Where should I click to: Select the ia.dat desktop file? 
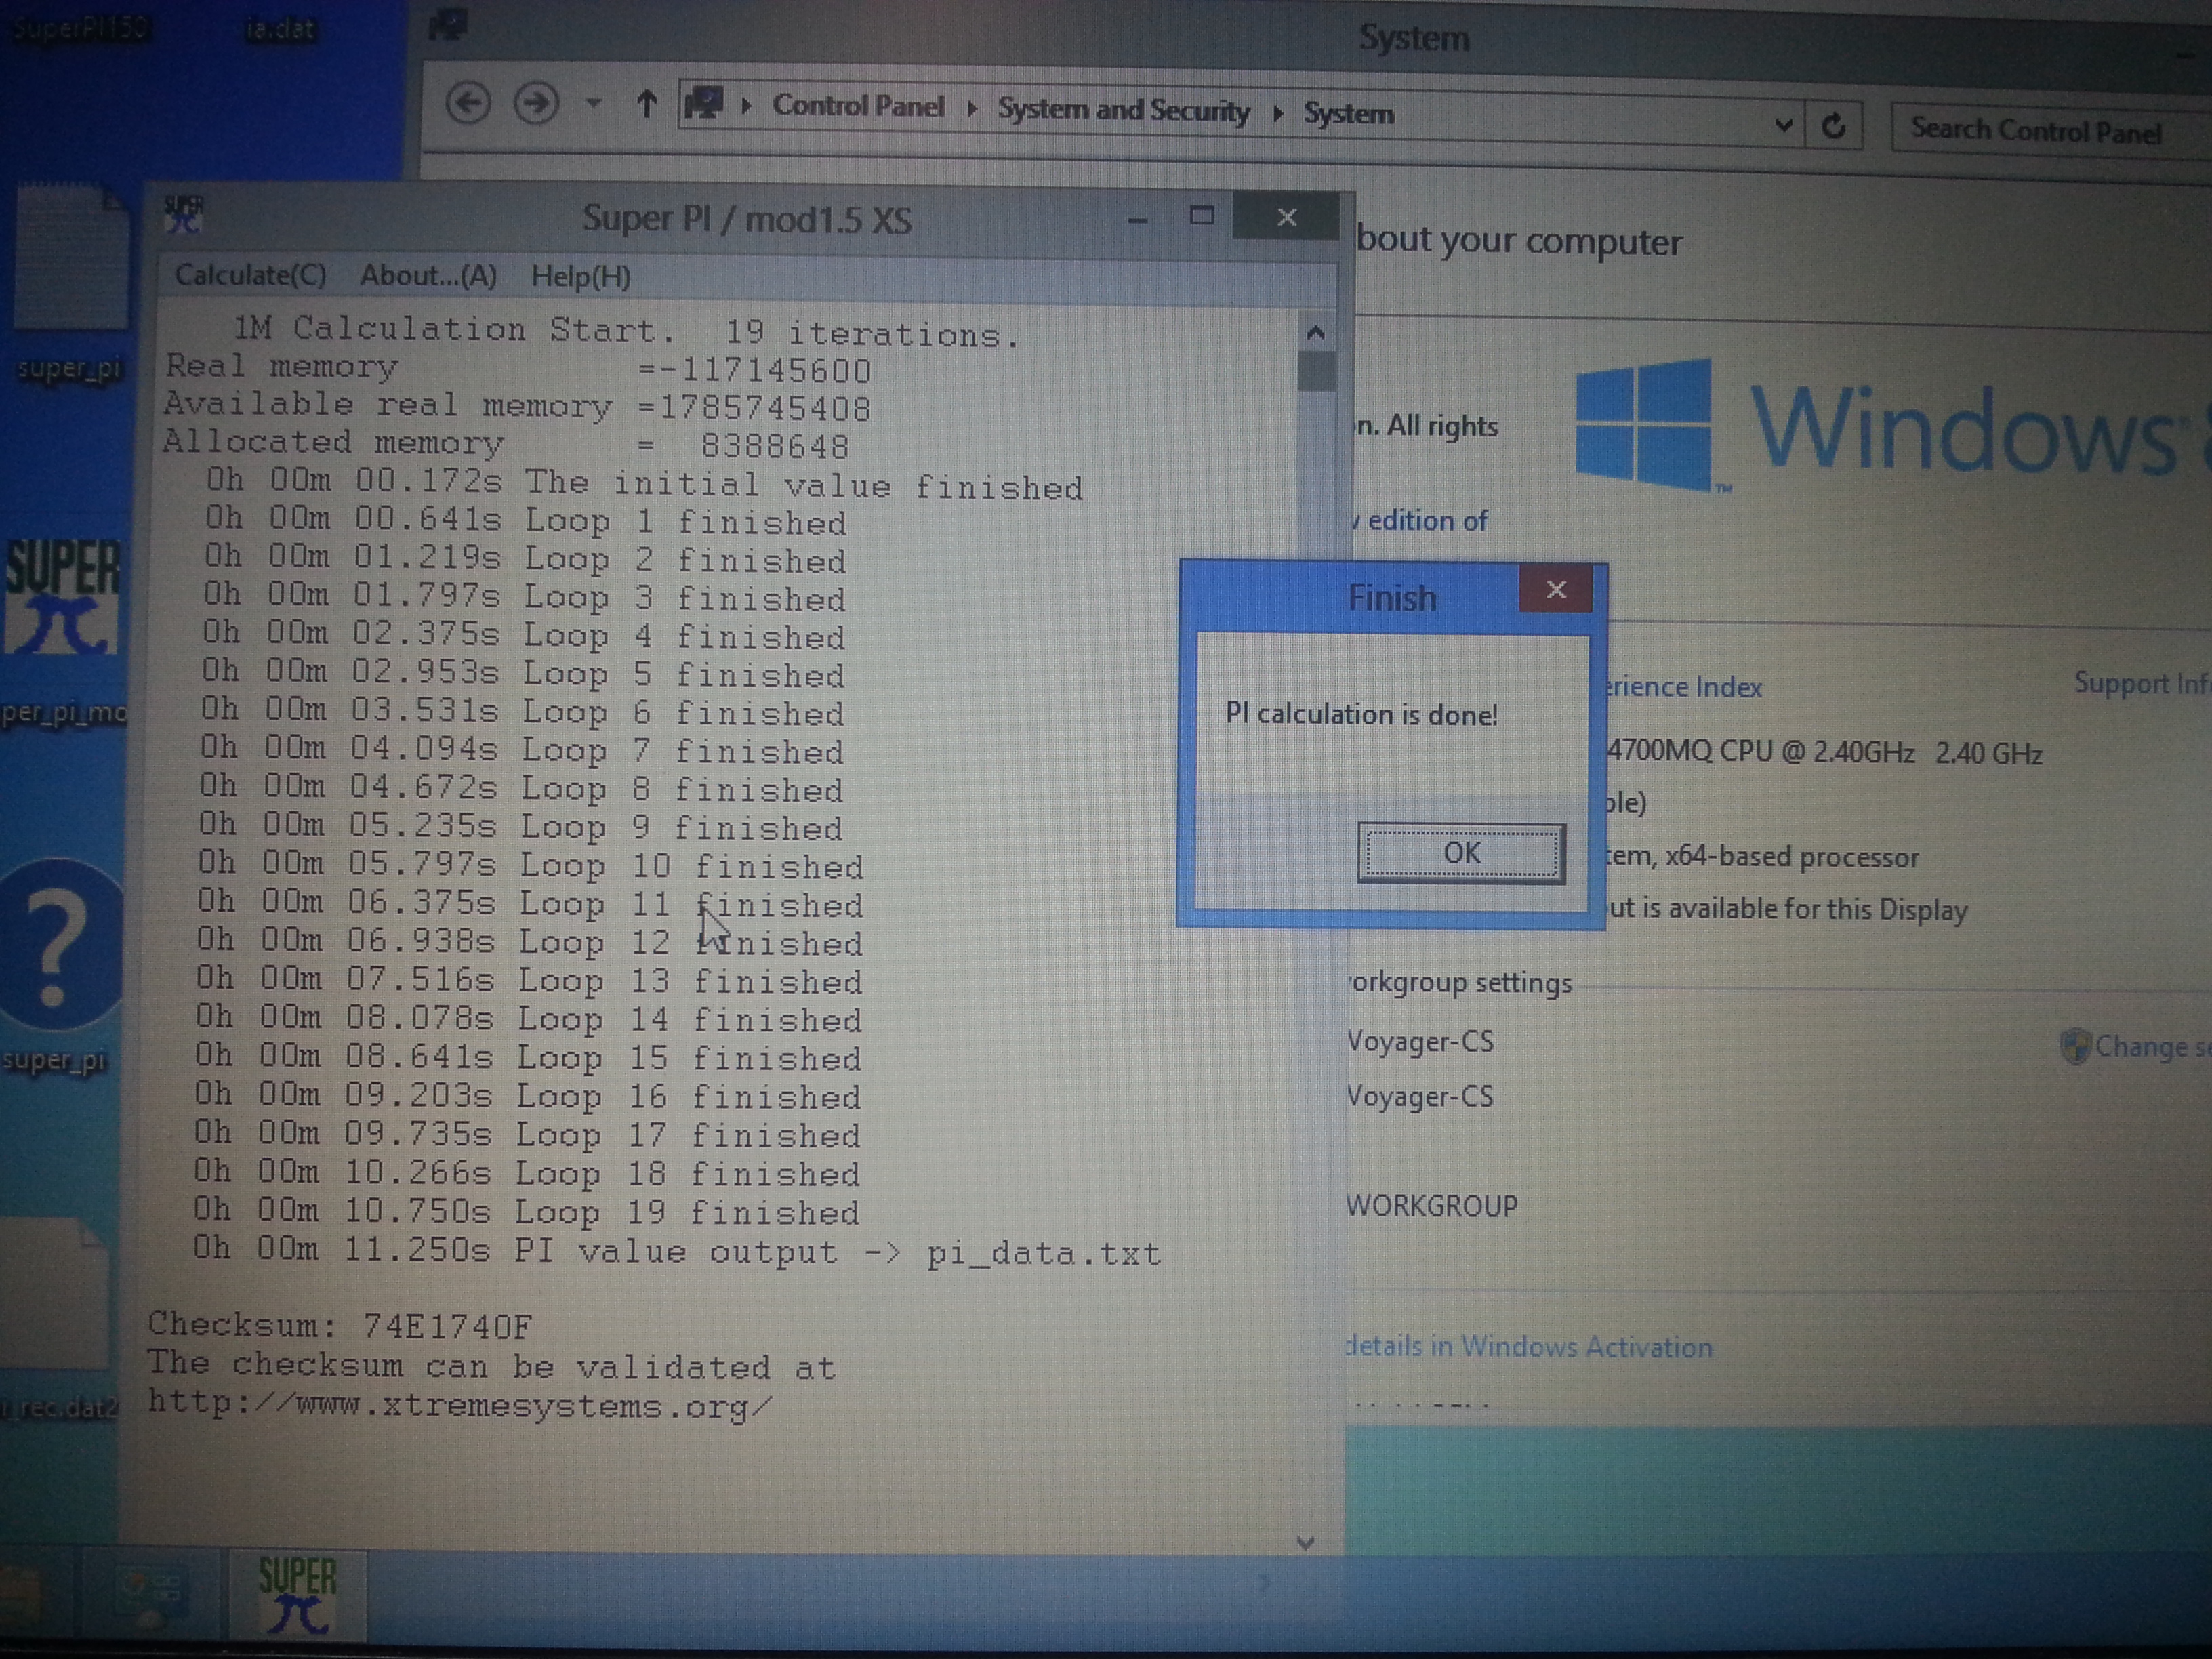coord(280,29)
